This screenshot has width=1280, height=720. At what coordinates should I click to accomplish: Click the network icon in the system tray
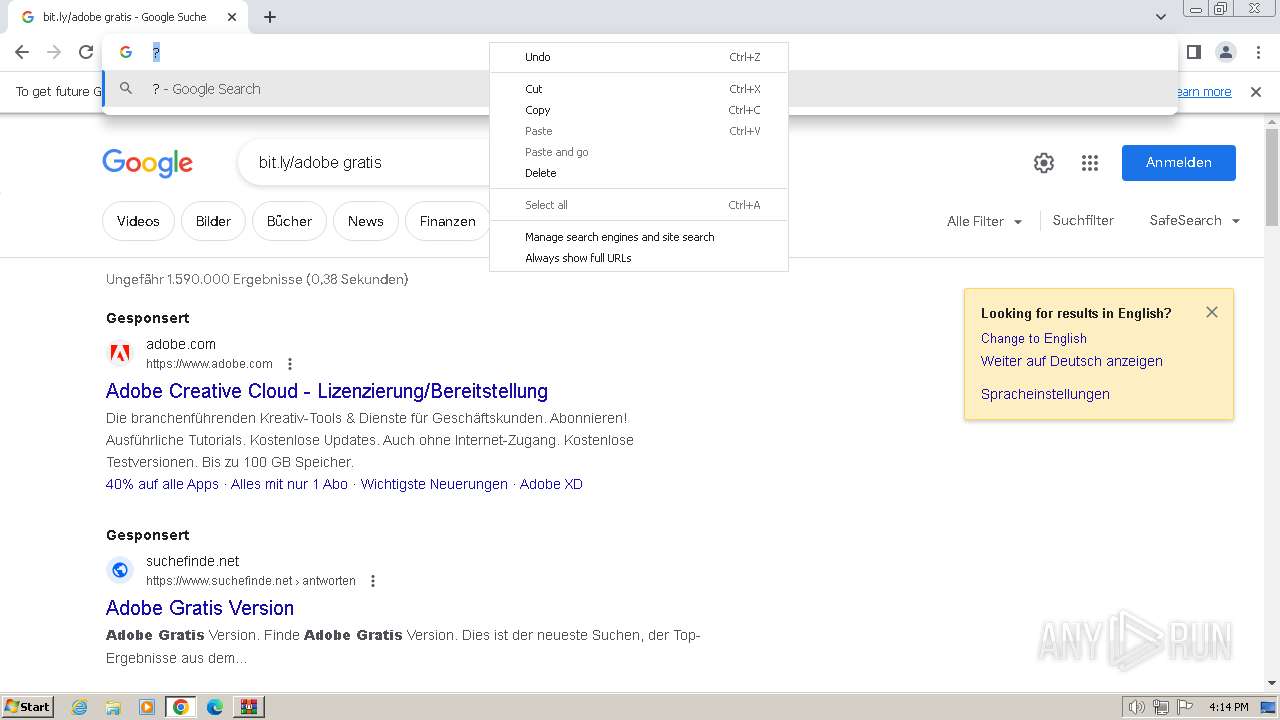(1161, 707)
